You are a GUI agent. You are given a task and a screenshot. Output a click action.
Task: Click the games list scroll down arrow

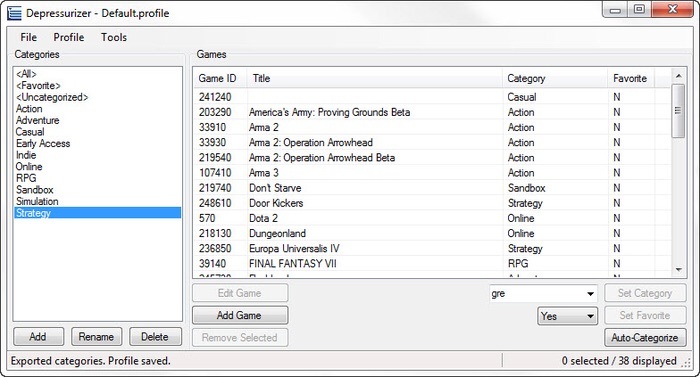tap(679, 270)
